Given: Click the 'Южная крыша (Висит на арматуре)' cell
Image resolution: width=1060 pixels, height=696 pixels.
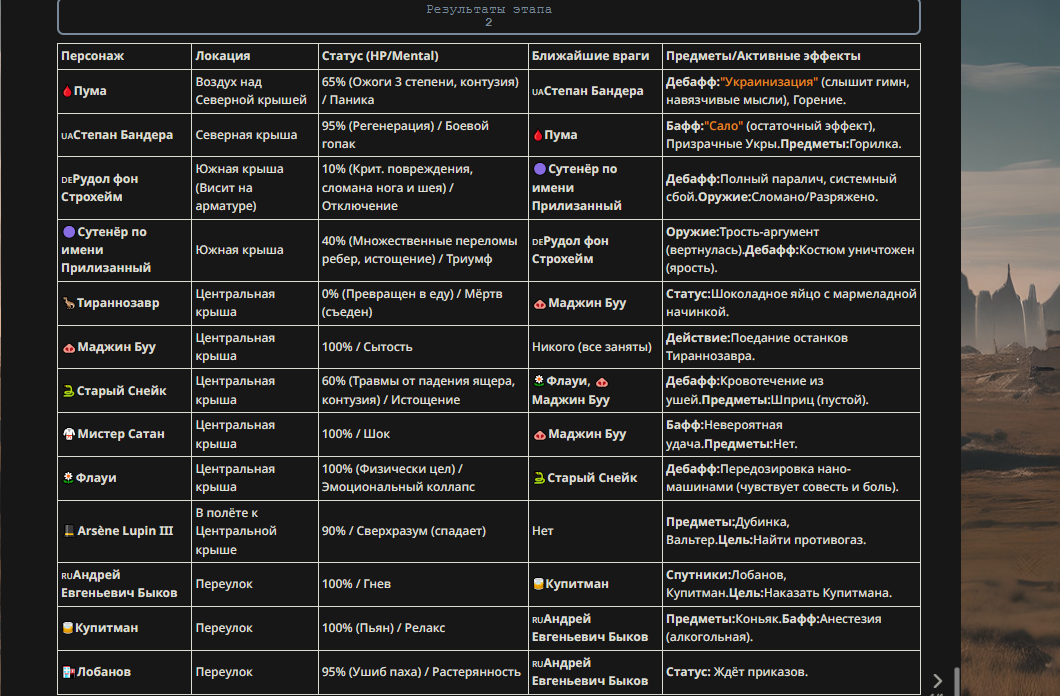Looking at the screenshot, I should click(255, 188).
